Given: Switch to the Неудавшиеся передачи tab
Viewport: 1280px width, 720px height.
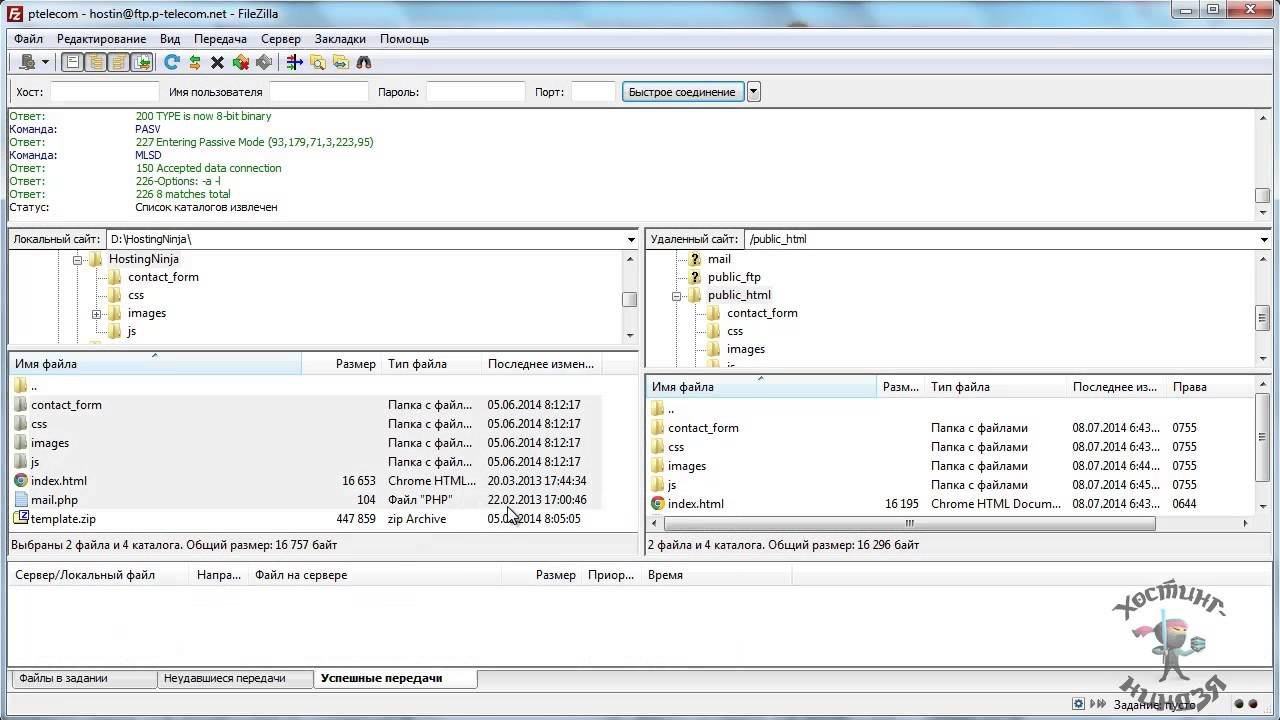Looking at the screenshot, I should coord(224,678).
